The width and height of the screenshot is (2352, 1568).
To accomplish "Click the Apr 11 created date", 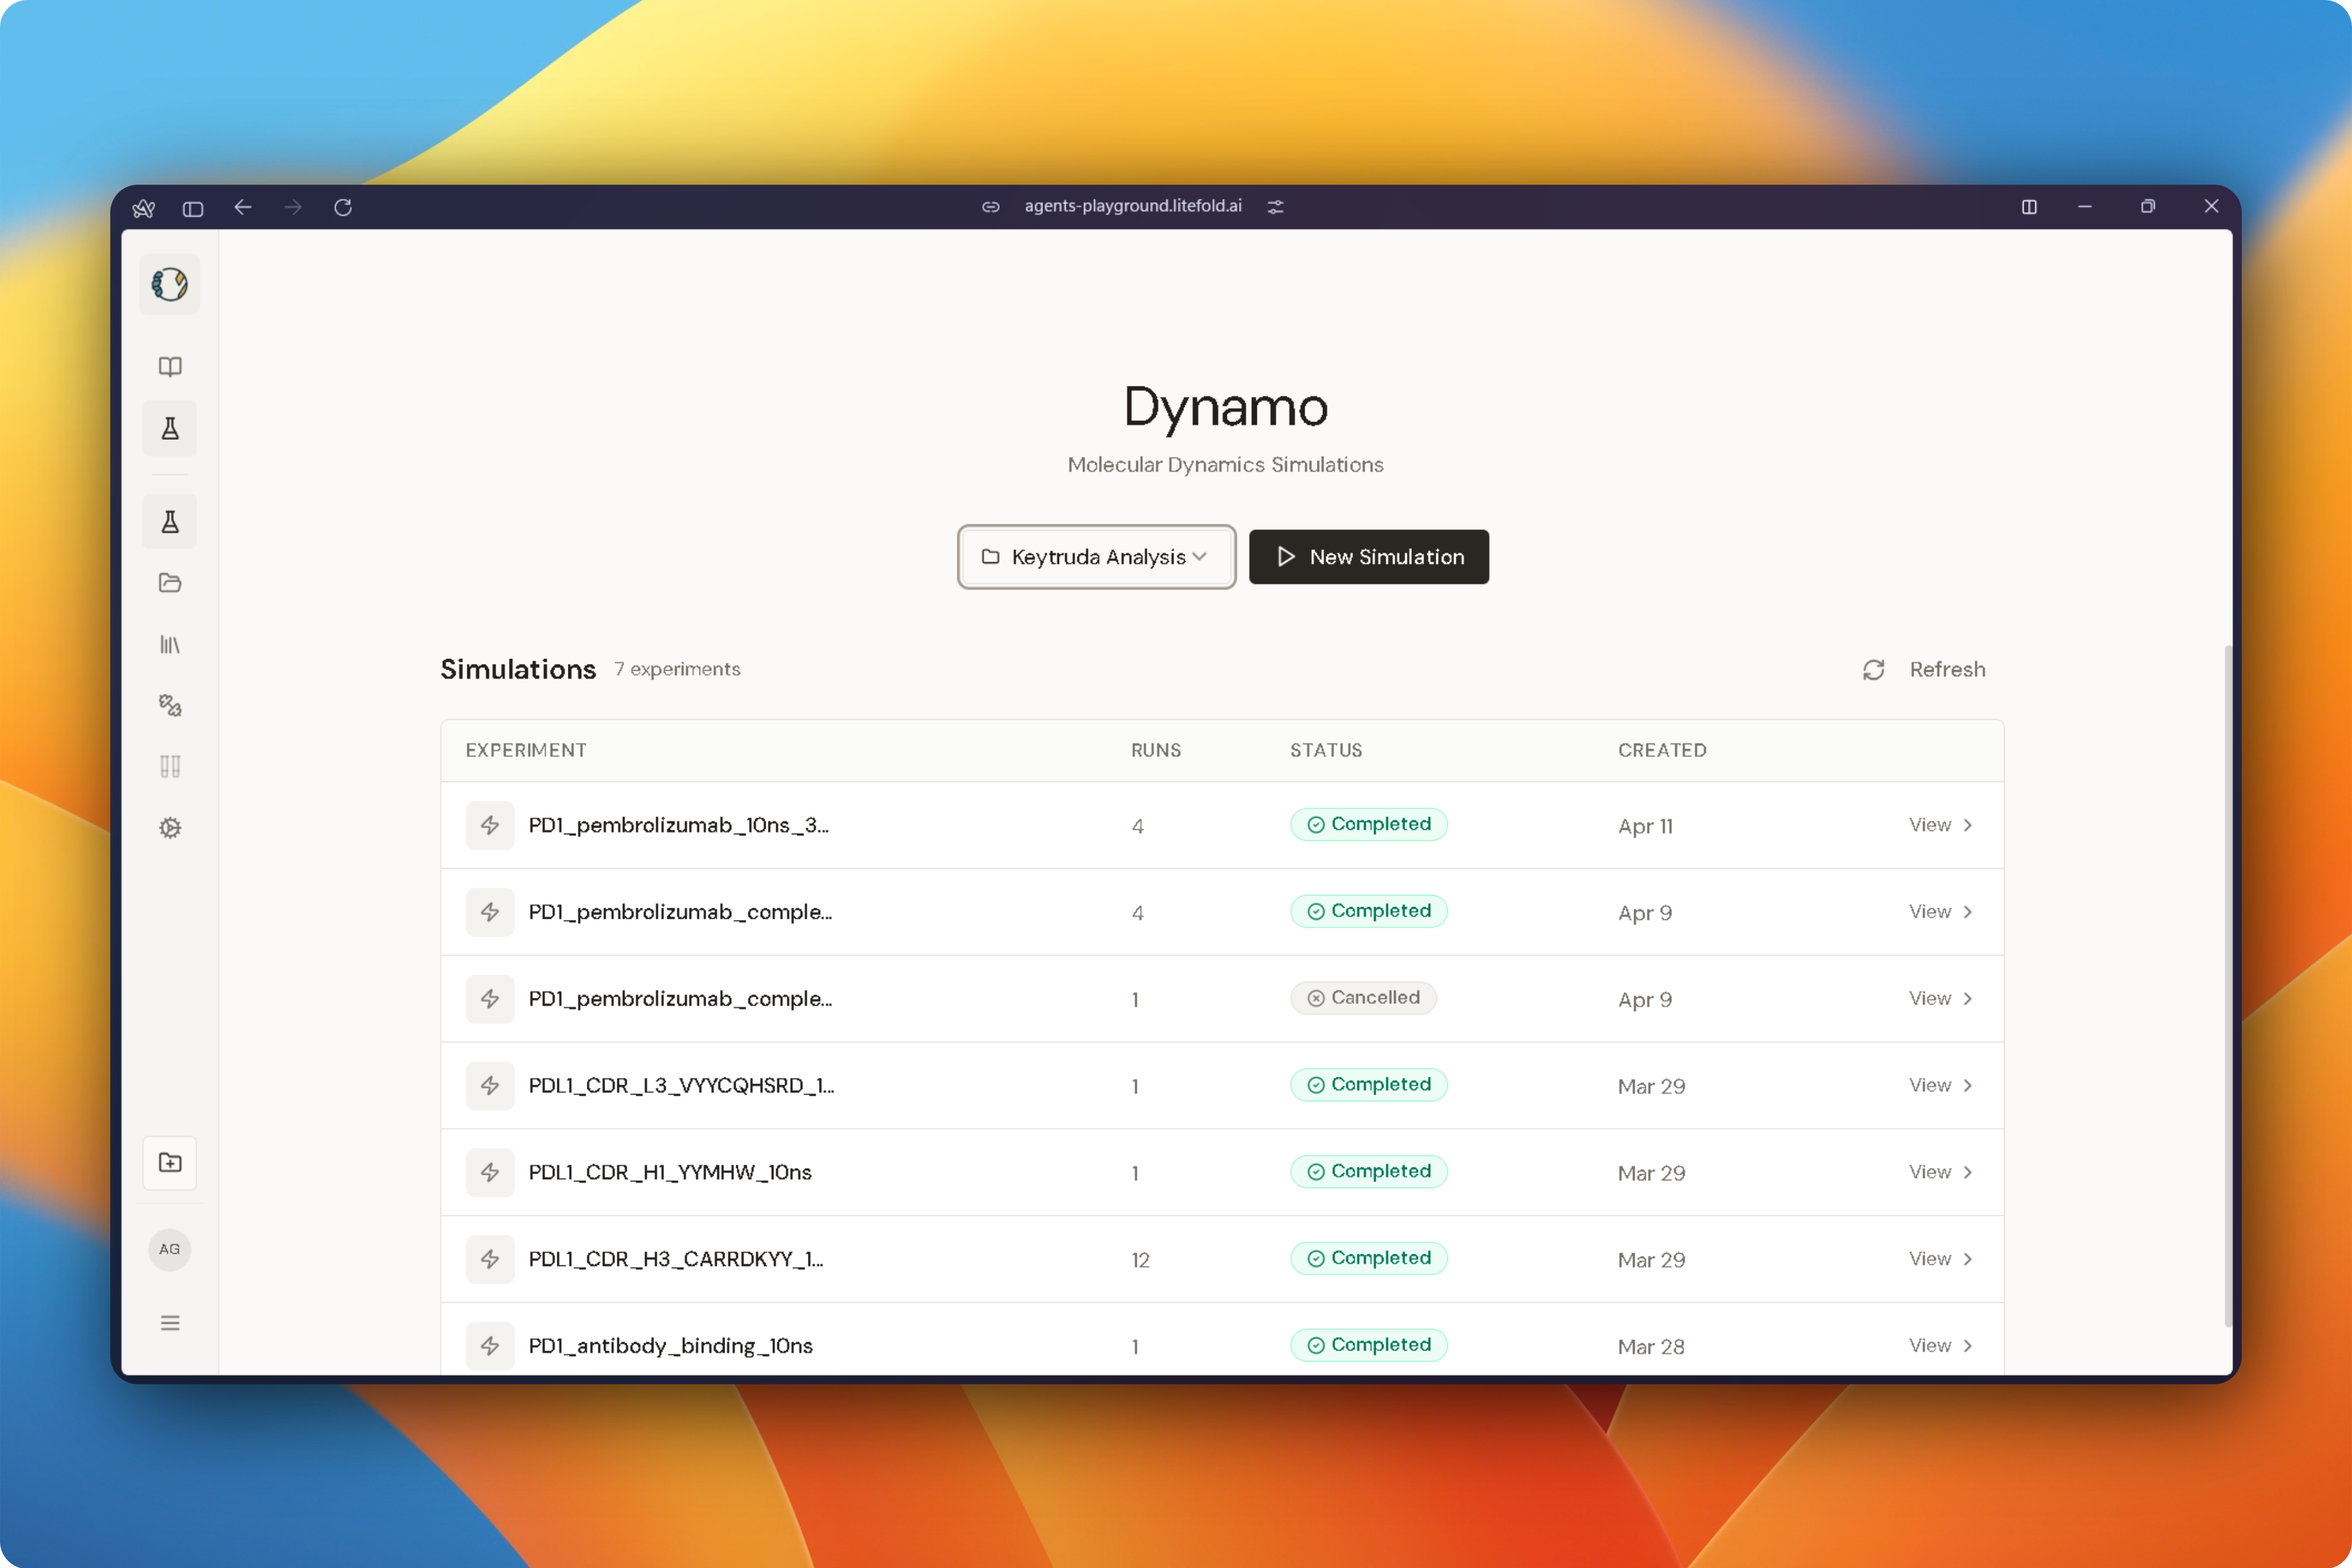I will tap(1645, 826).
